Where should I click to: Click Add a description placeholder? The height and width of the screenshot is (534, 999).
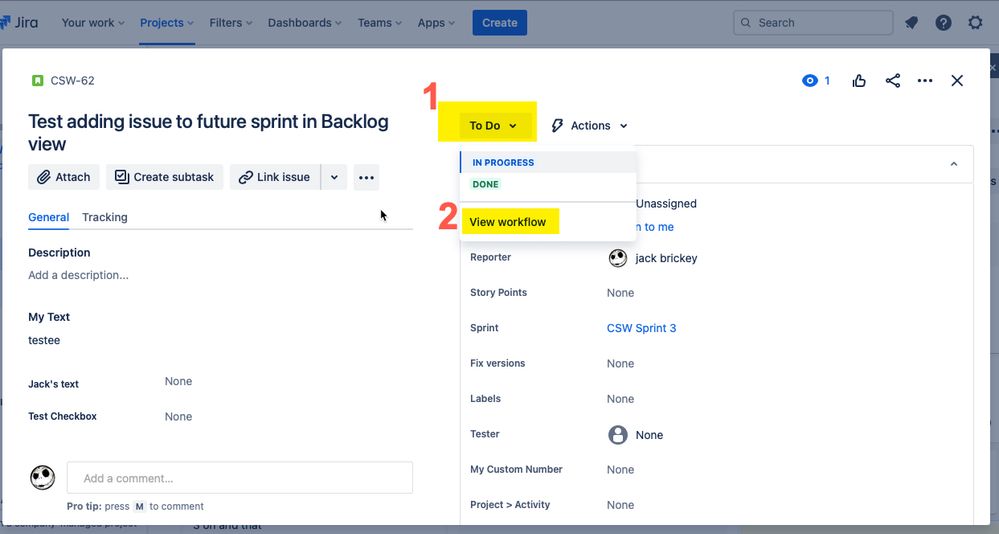click(x=78, y=275)
